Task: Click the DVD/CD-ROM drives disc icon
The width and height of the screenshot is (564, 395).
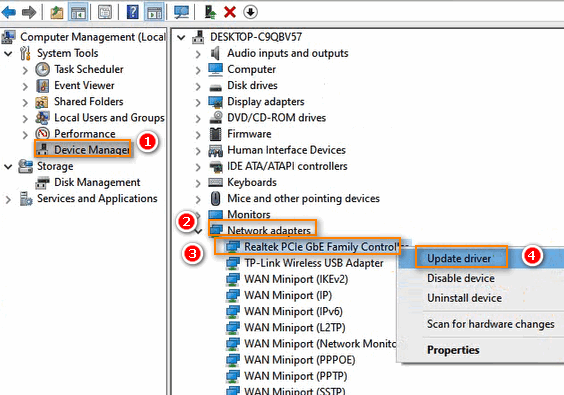Action: 216,118
